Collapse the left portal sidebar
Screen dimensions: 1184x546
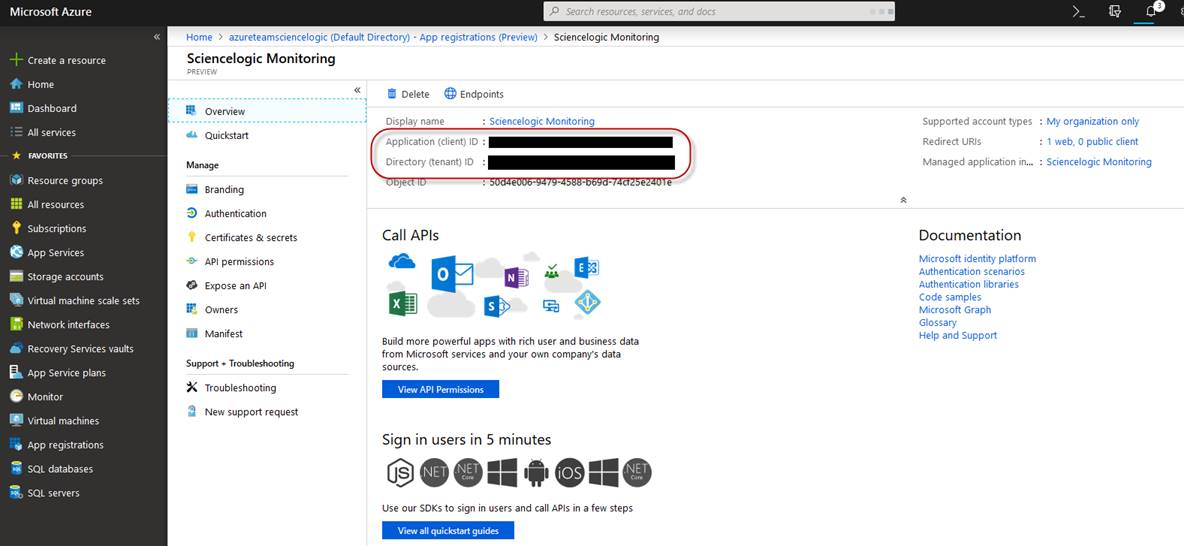[x=156, y=37]
